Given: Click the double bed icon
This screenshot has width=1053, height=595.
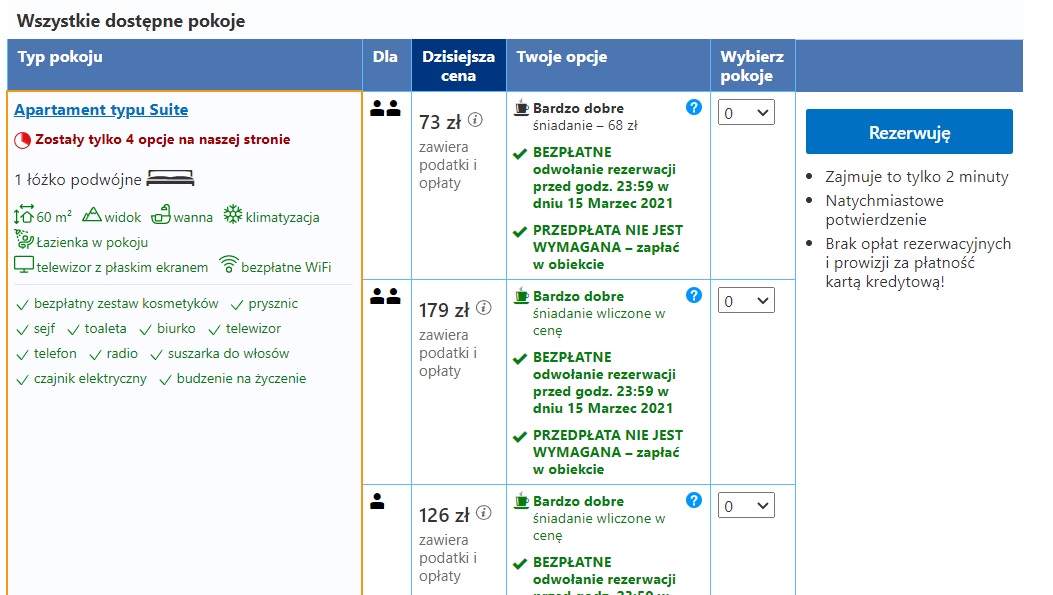Looking at the screenshot, I should (x=171, y=178).
